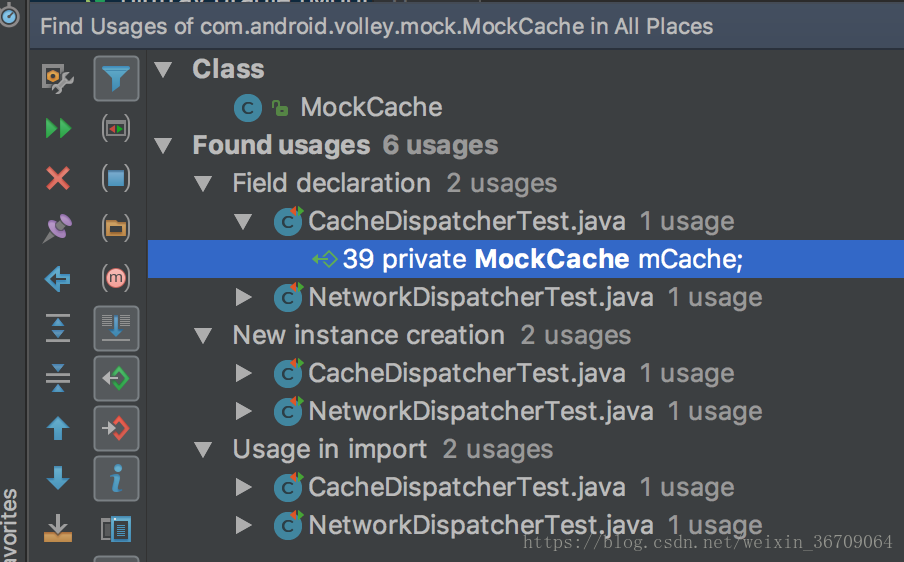Screen dimensions: 904x562
Task: Toggle show read access green arrow button
Action: (x=116, y=378)
